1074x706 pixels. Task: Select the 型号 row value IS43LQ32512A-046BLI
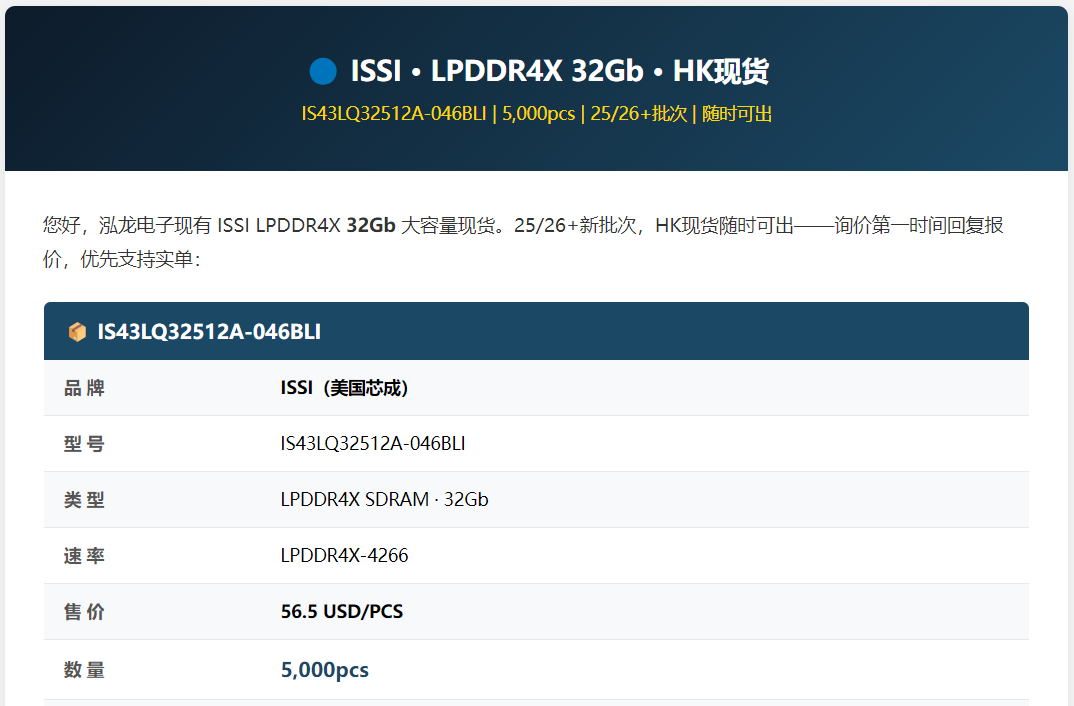point(373,444)
